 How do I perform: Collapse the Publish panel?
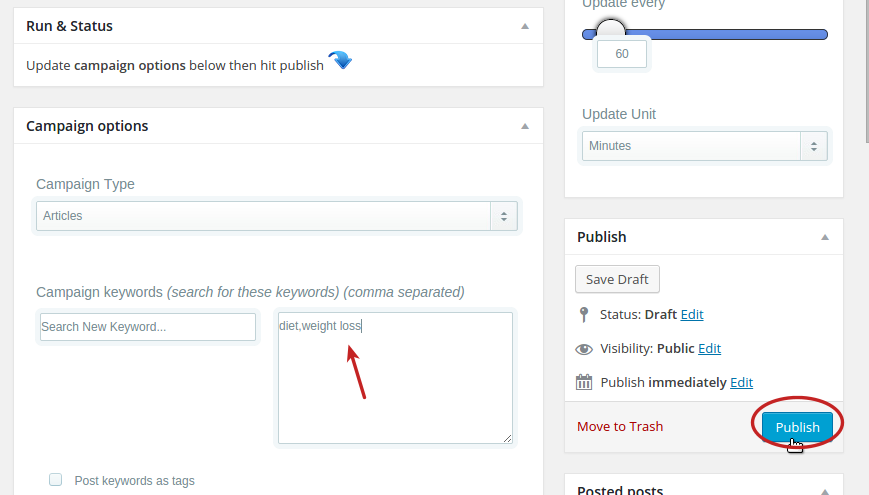pos(825,237)
